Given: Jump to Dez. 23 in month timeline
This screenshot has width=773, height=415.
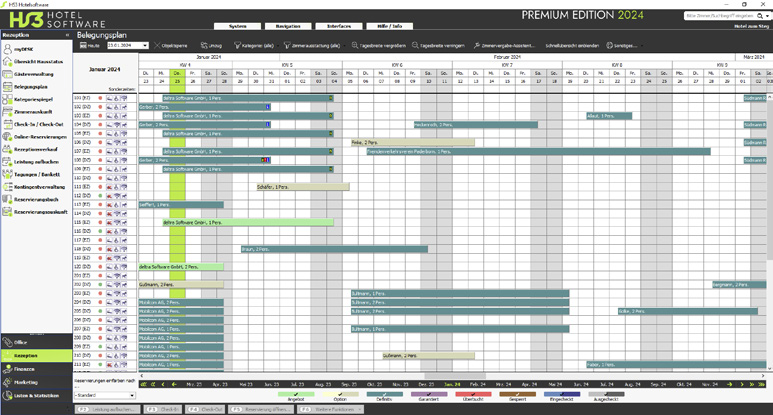Looking at the screenshot, I should tap(426, 384).
